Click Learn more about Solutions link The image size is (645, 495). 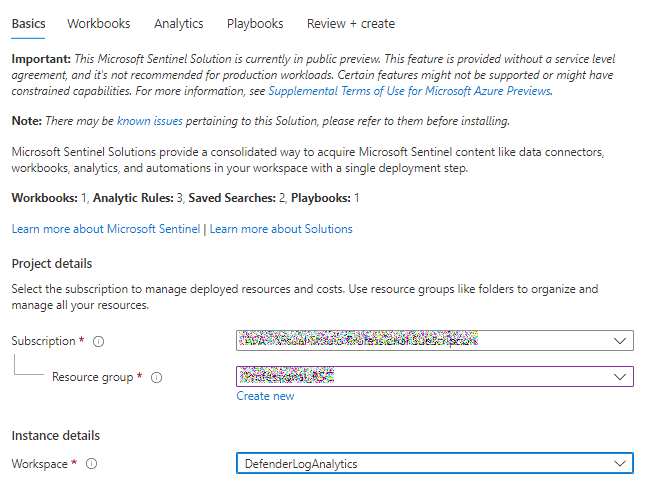(281, 229)
